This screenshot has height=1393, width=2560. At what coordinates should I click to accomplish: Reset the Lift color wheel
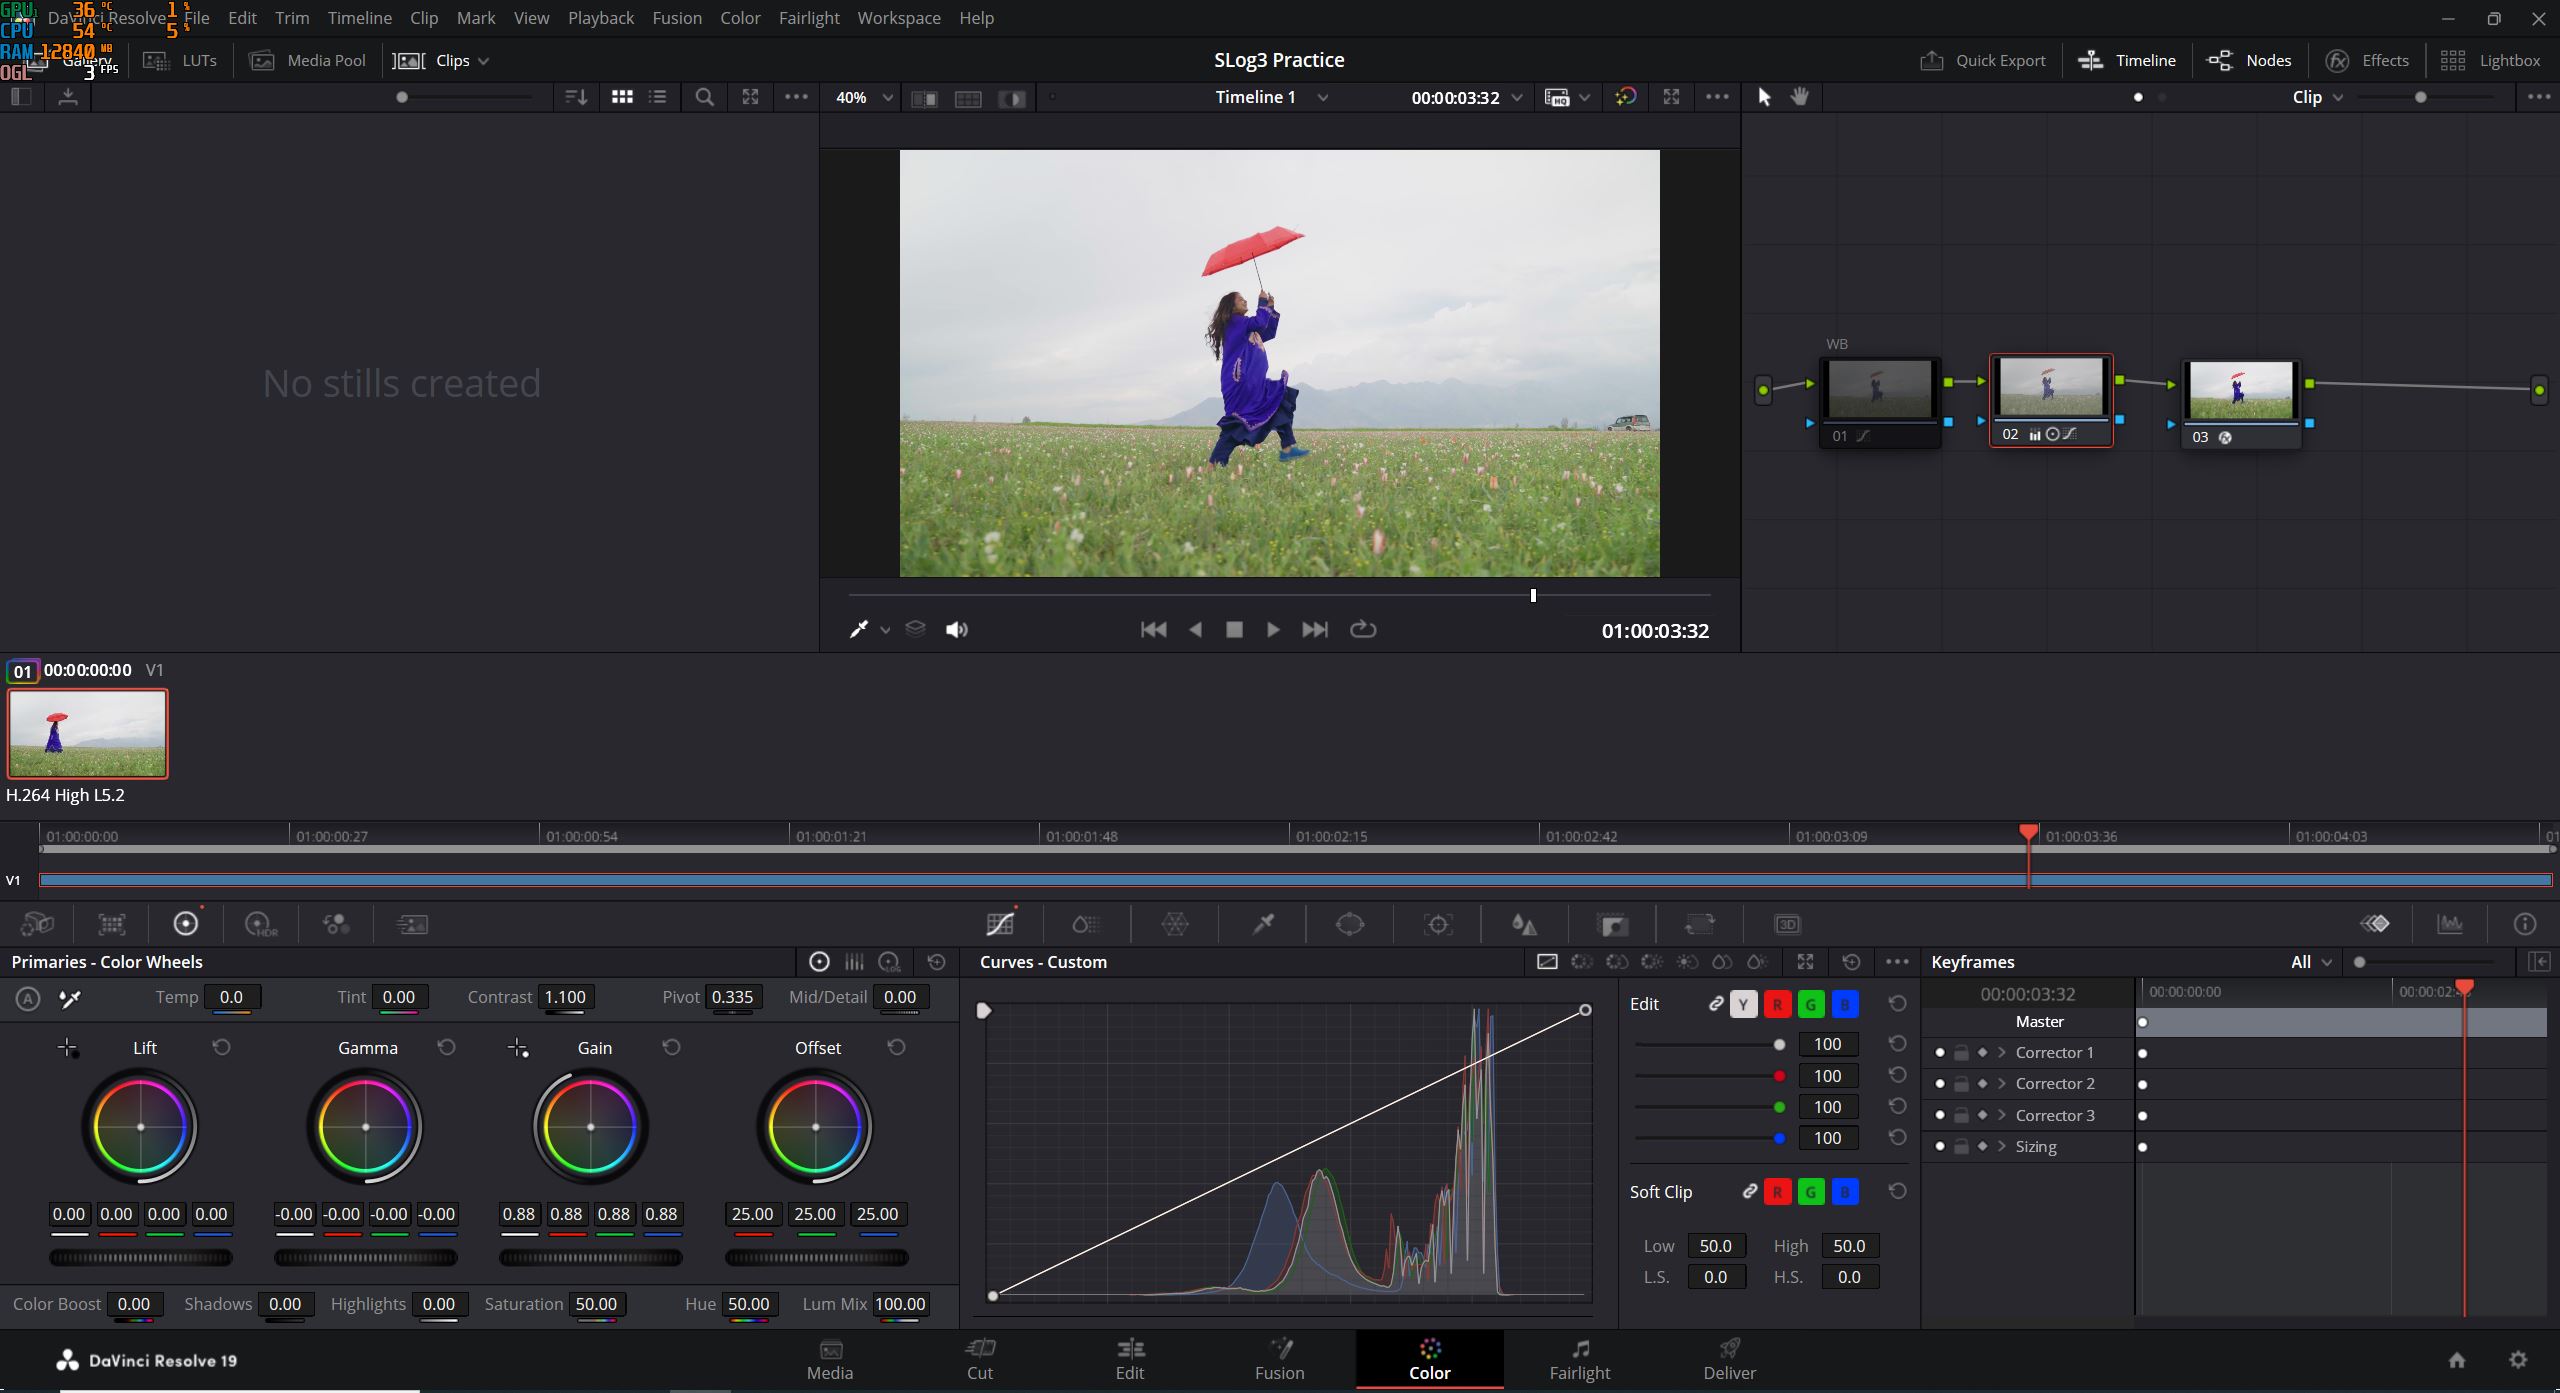tap(222, 1047)
